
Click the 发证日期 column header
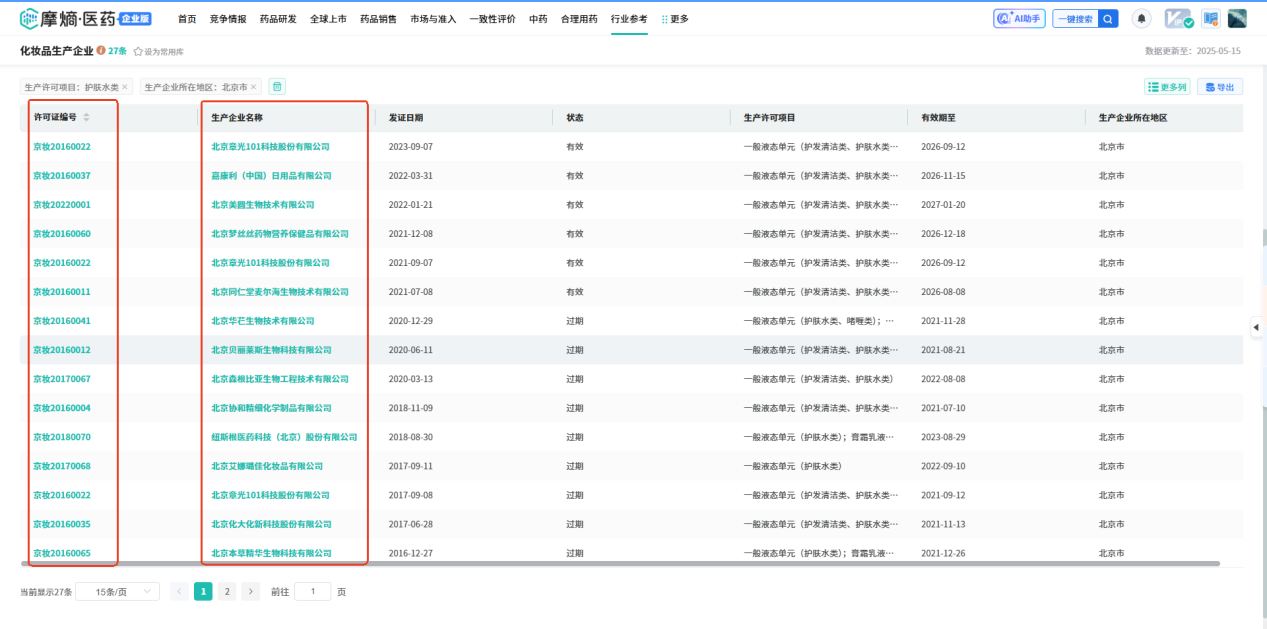[x=406, y=118]
